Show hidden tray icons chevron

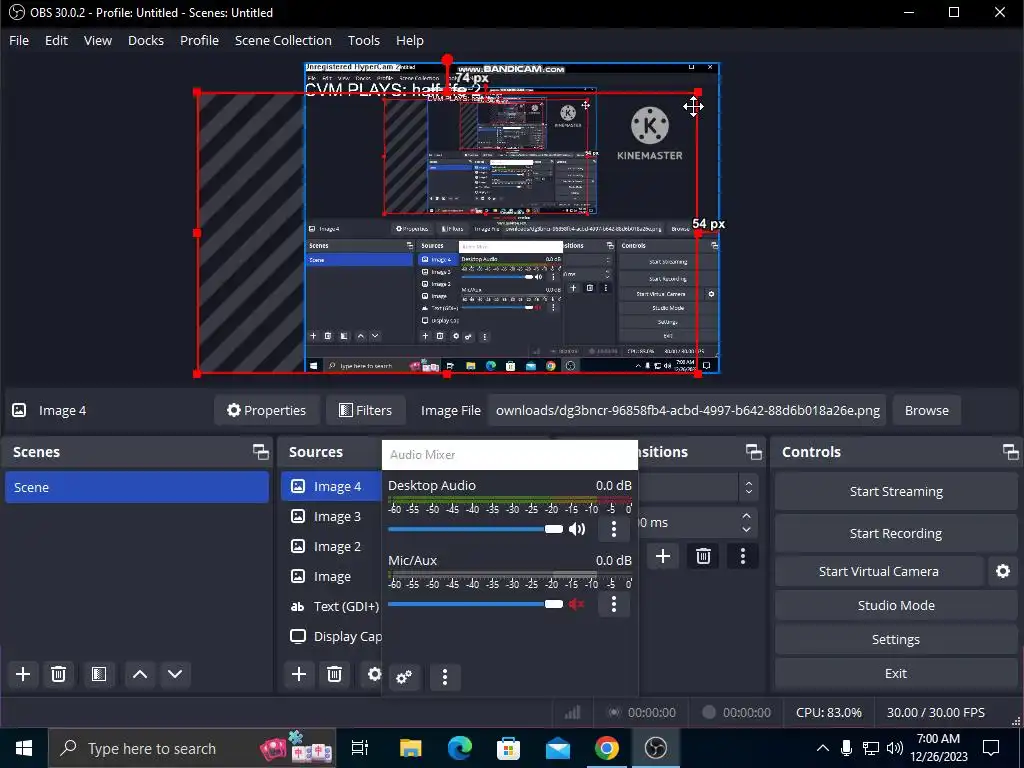coord(823,748)
